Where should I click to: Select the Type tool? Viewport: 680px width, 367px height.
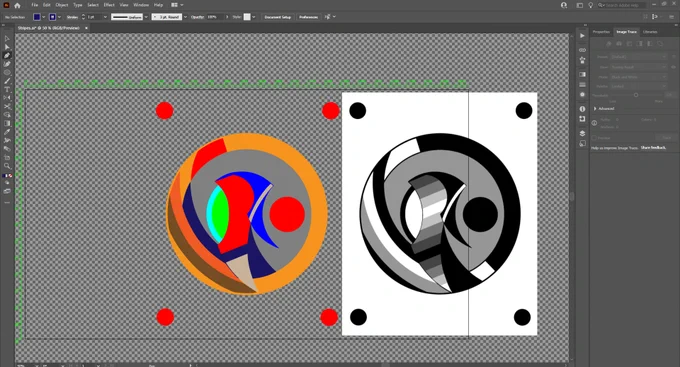(7, 89)
